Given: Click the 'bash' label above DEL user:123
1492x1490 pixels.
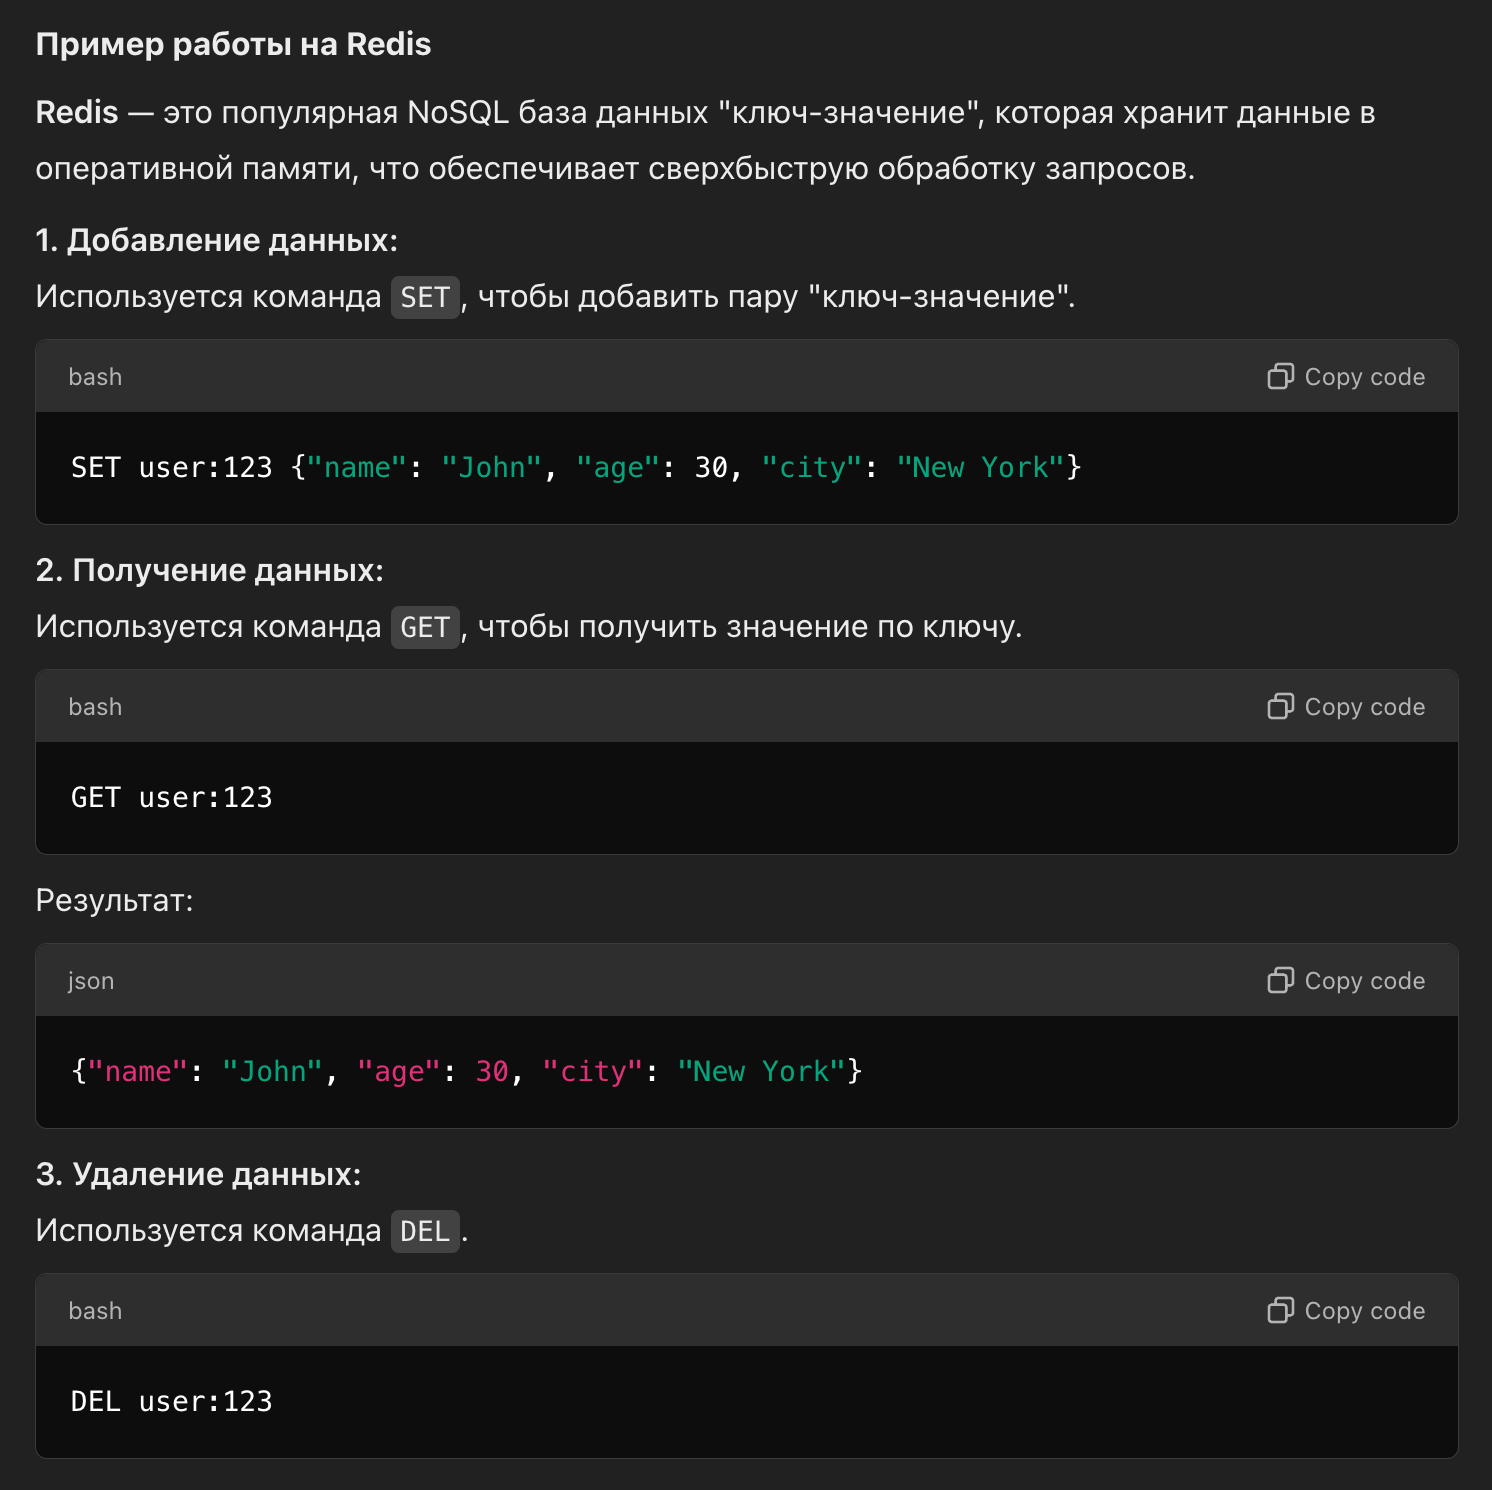Looking at the screenshot, I should pyautogui.click(x=95, y=1311).
